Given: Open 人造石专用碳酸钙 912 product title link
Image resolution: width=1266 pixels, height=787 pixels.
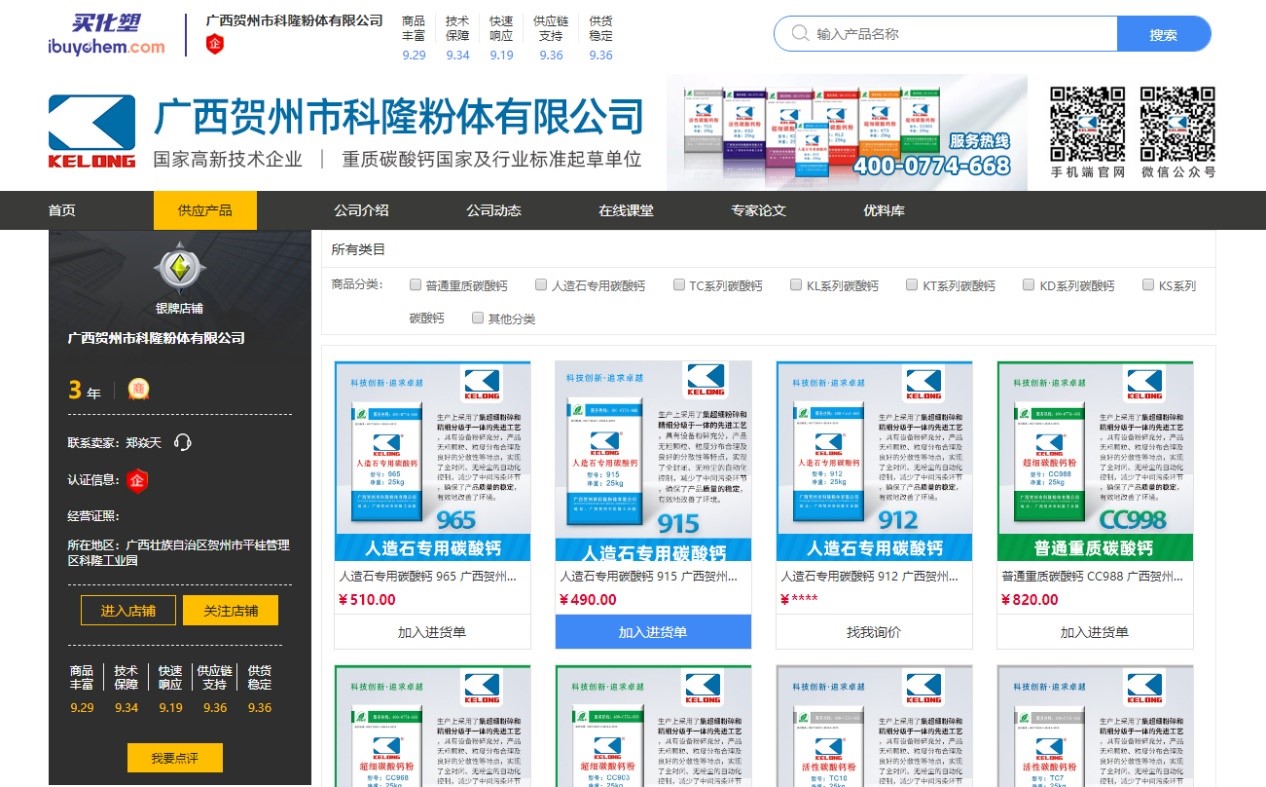Looking at the screenshot, I should 870,577.
